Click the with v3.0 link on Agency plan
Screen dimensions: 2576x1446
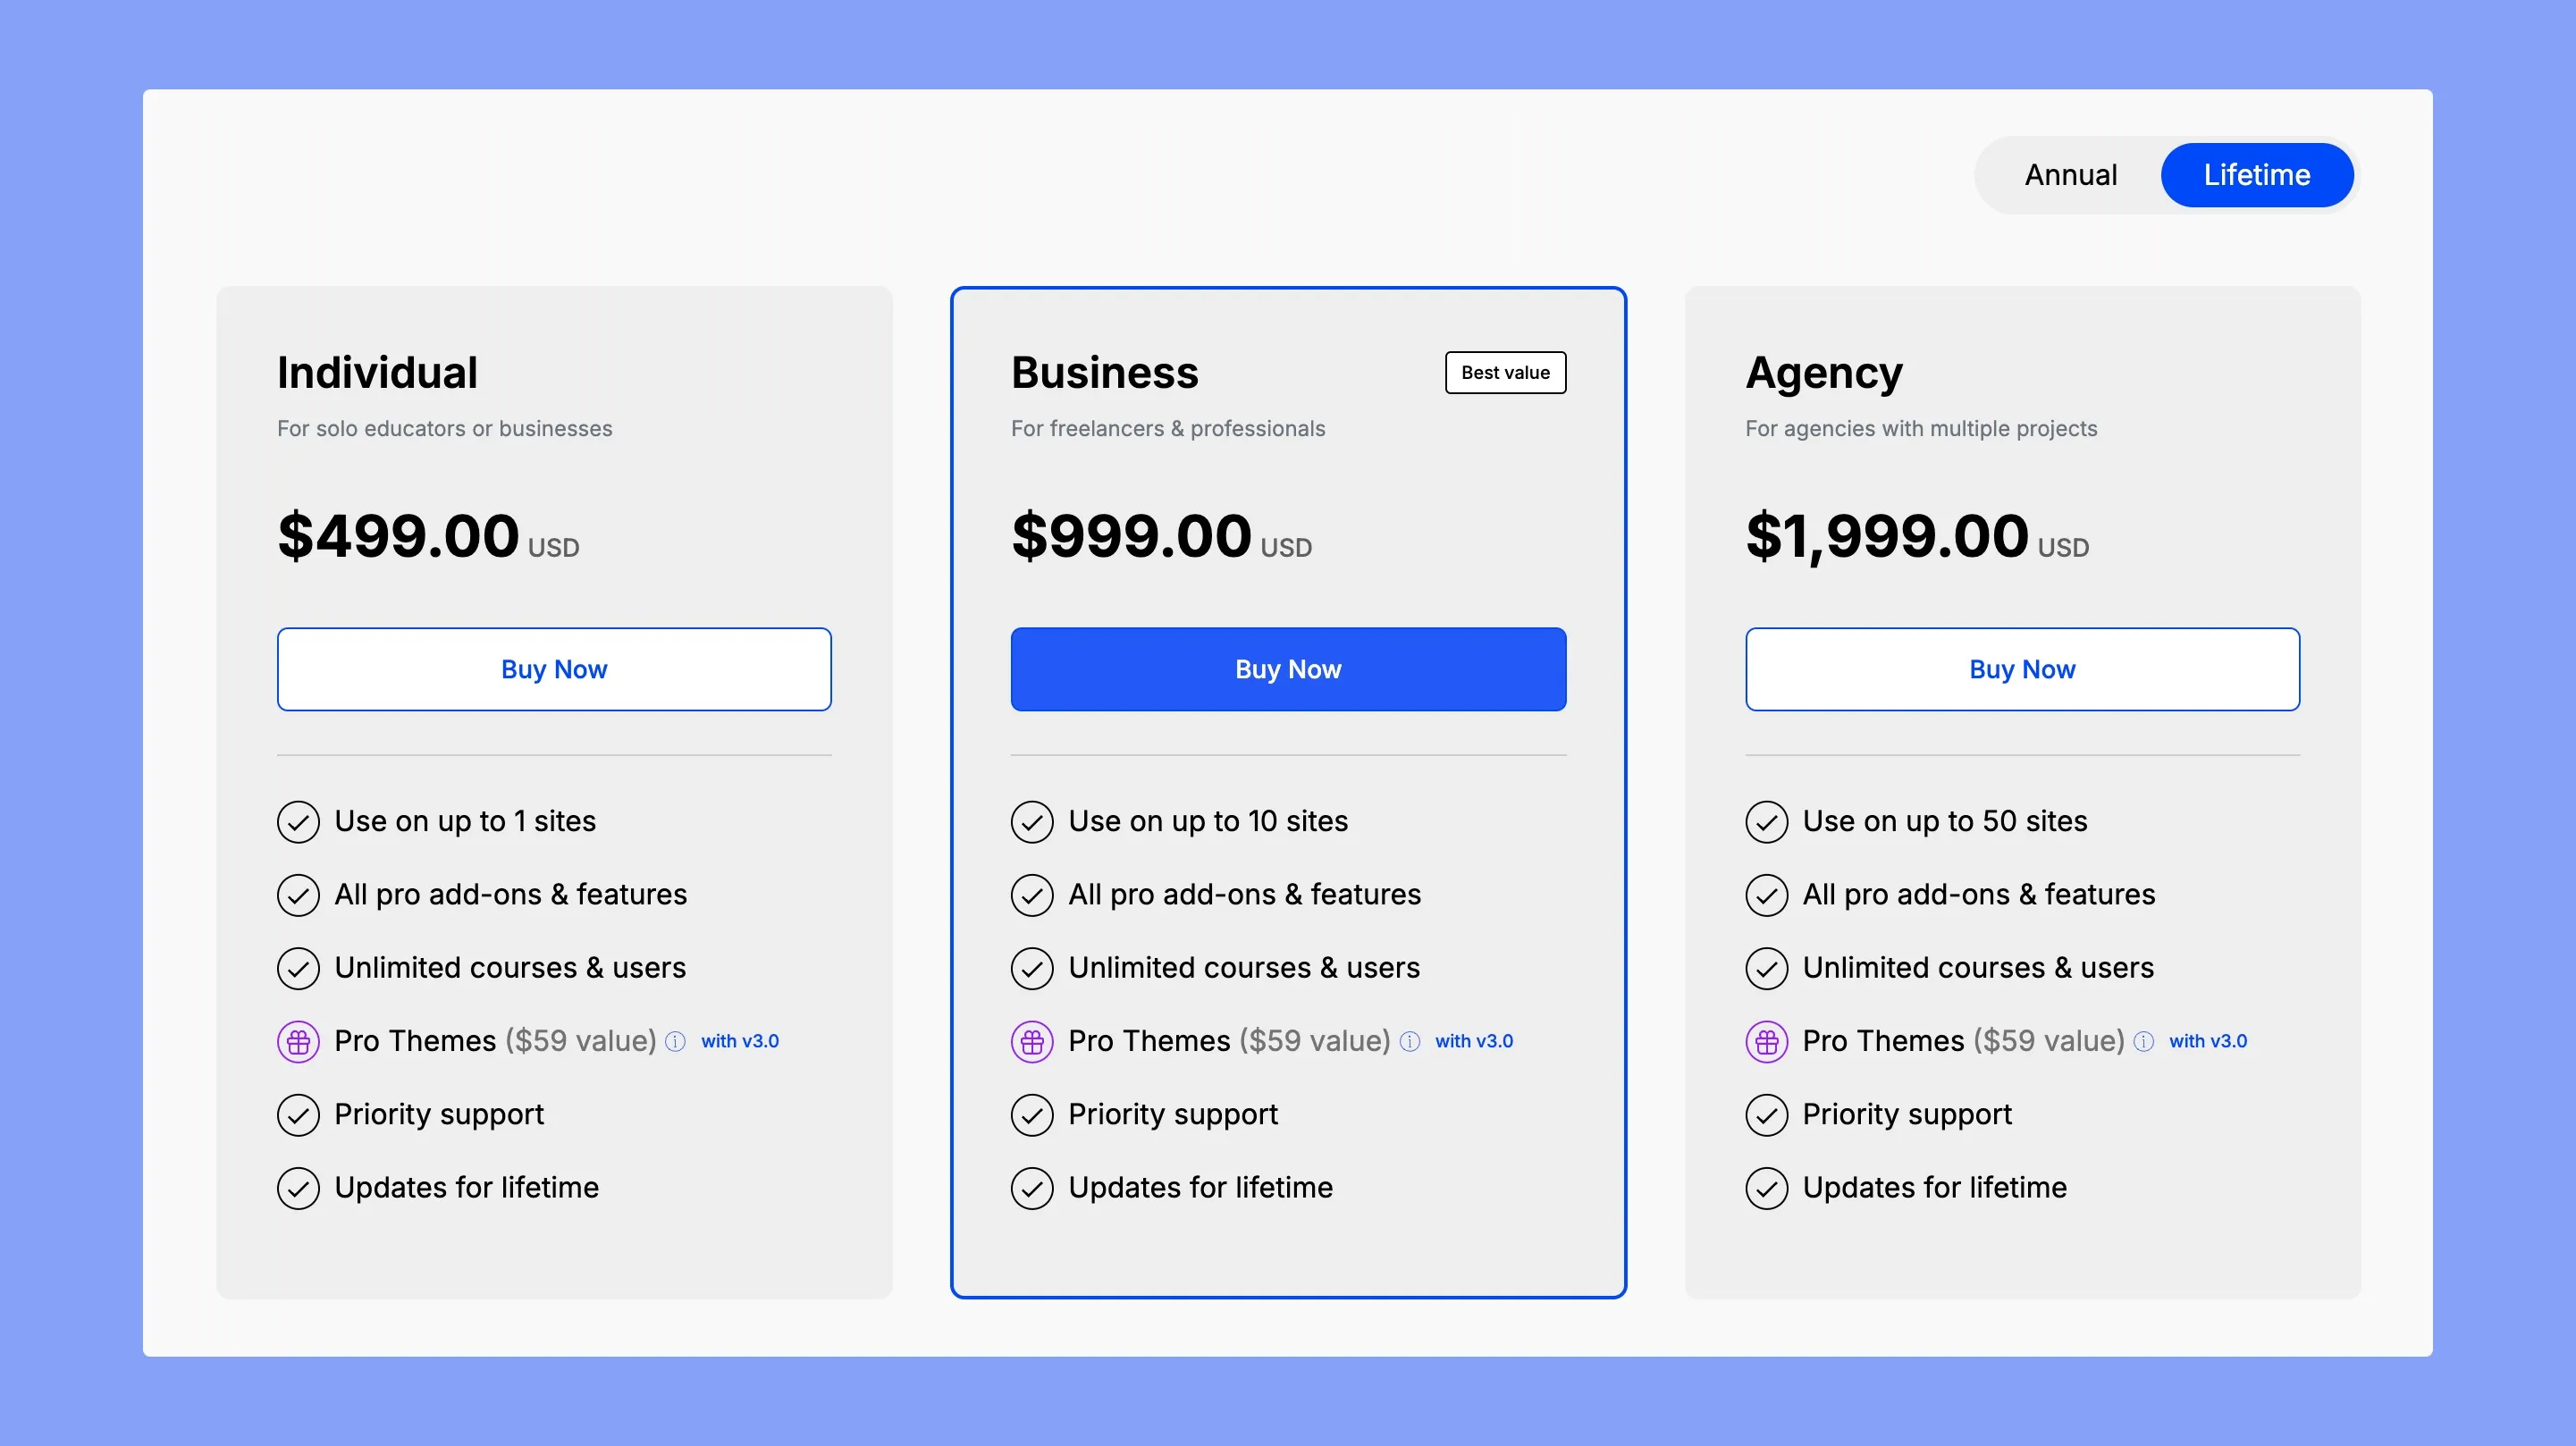(2208, 1040)
